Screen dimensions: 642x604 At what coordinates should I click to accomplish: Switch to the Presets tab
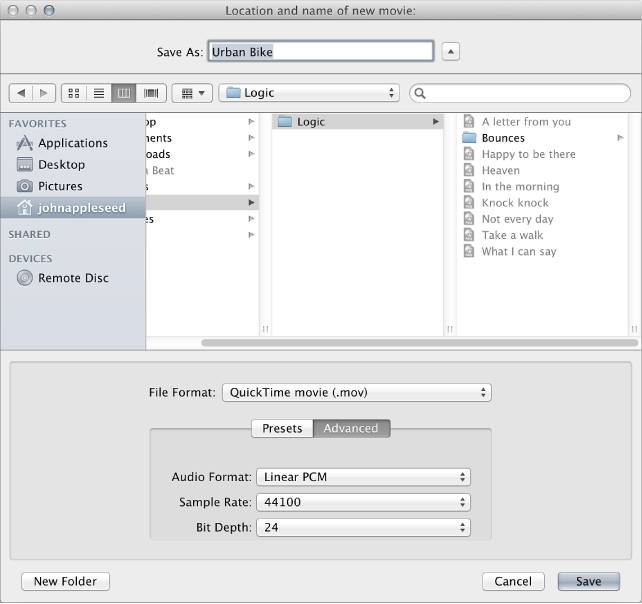tap(282, 428)
